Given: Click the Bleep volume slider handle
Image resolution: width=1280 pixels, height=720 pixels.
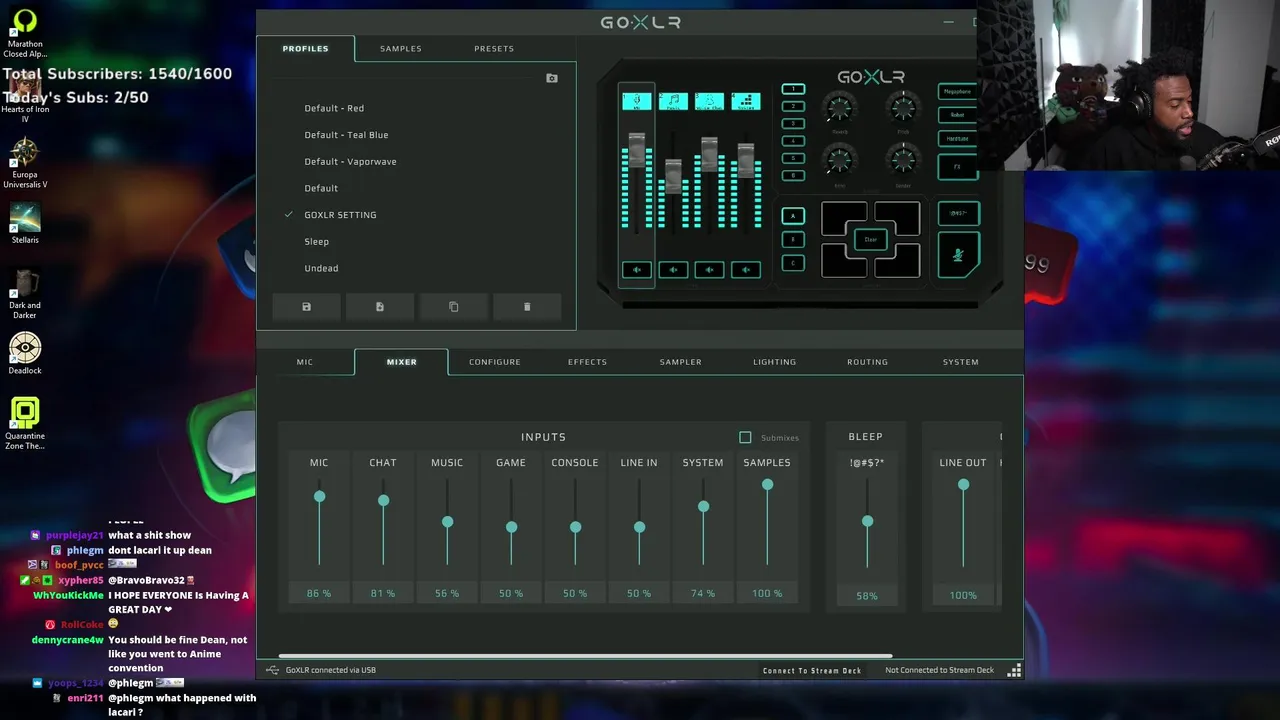Looking at the screenshot, I should [x=867, y=522].
